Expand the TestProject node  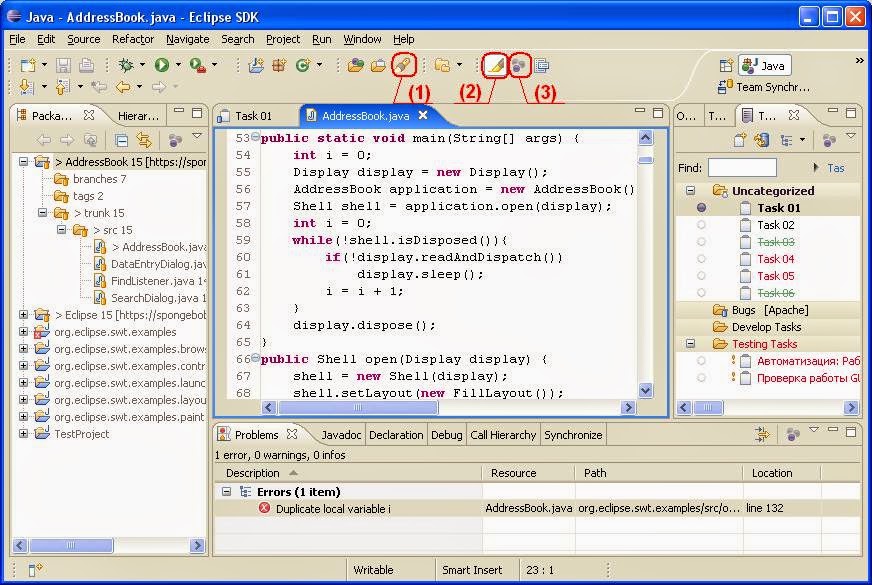click(x=23, y=433)
